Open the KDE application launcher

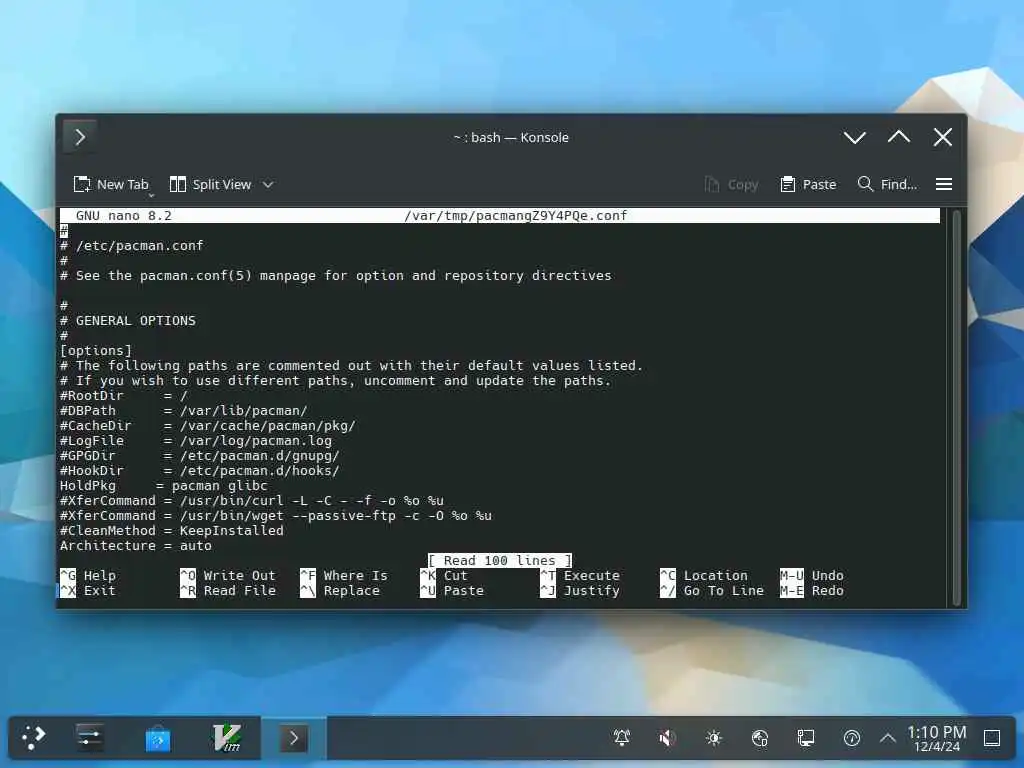tap(33, 738)
